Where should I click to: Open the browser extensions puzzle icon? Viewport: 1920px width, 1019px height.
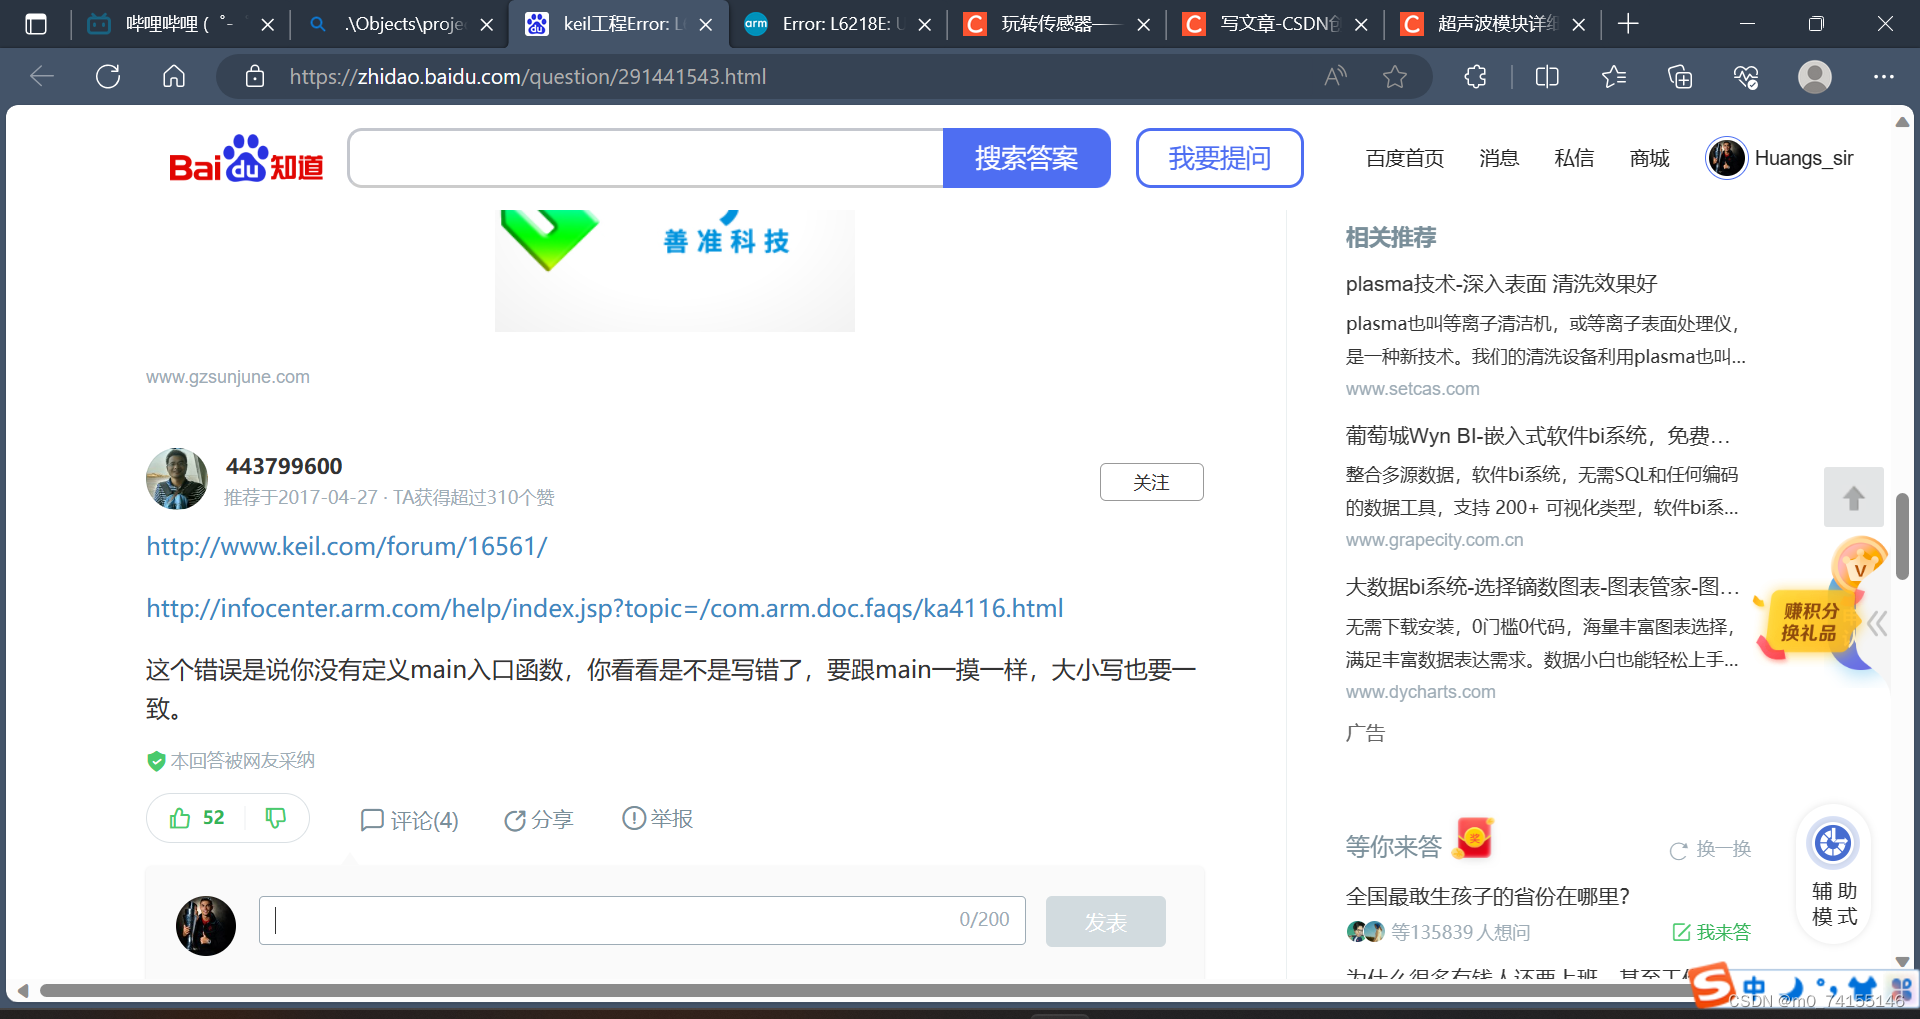coord(1475,76)
